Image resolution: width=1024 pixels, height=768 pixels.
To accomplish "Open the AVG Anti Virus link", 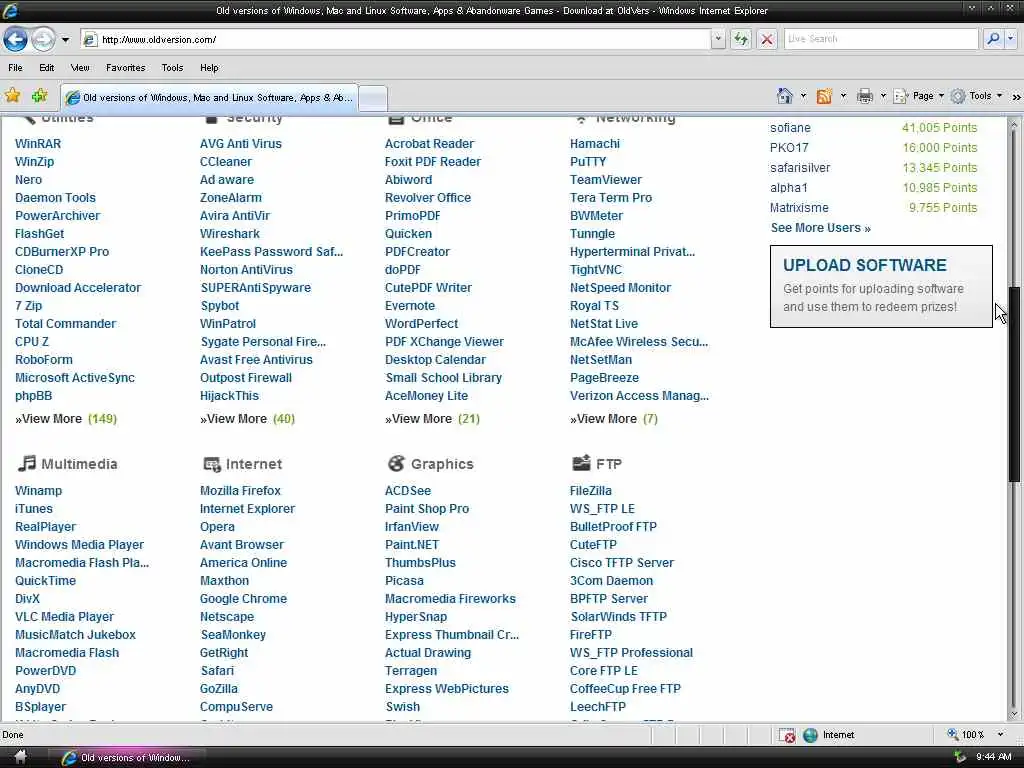I will (241, 144).
